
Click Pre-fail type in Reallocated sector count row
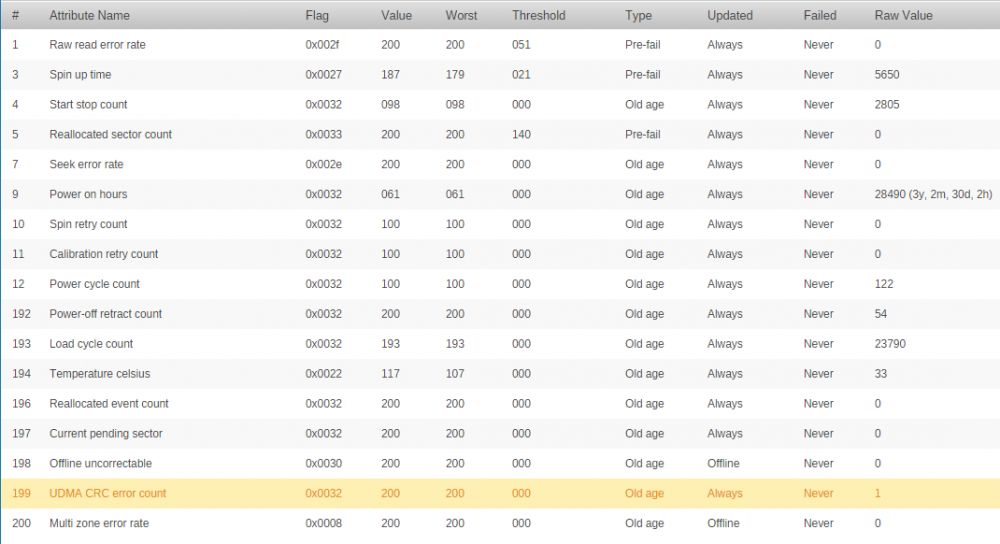pos(642,135)
